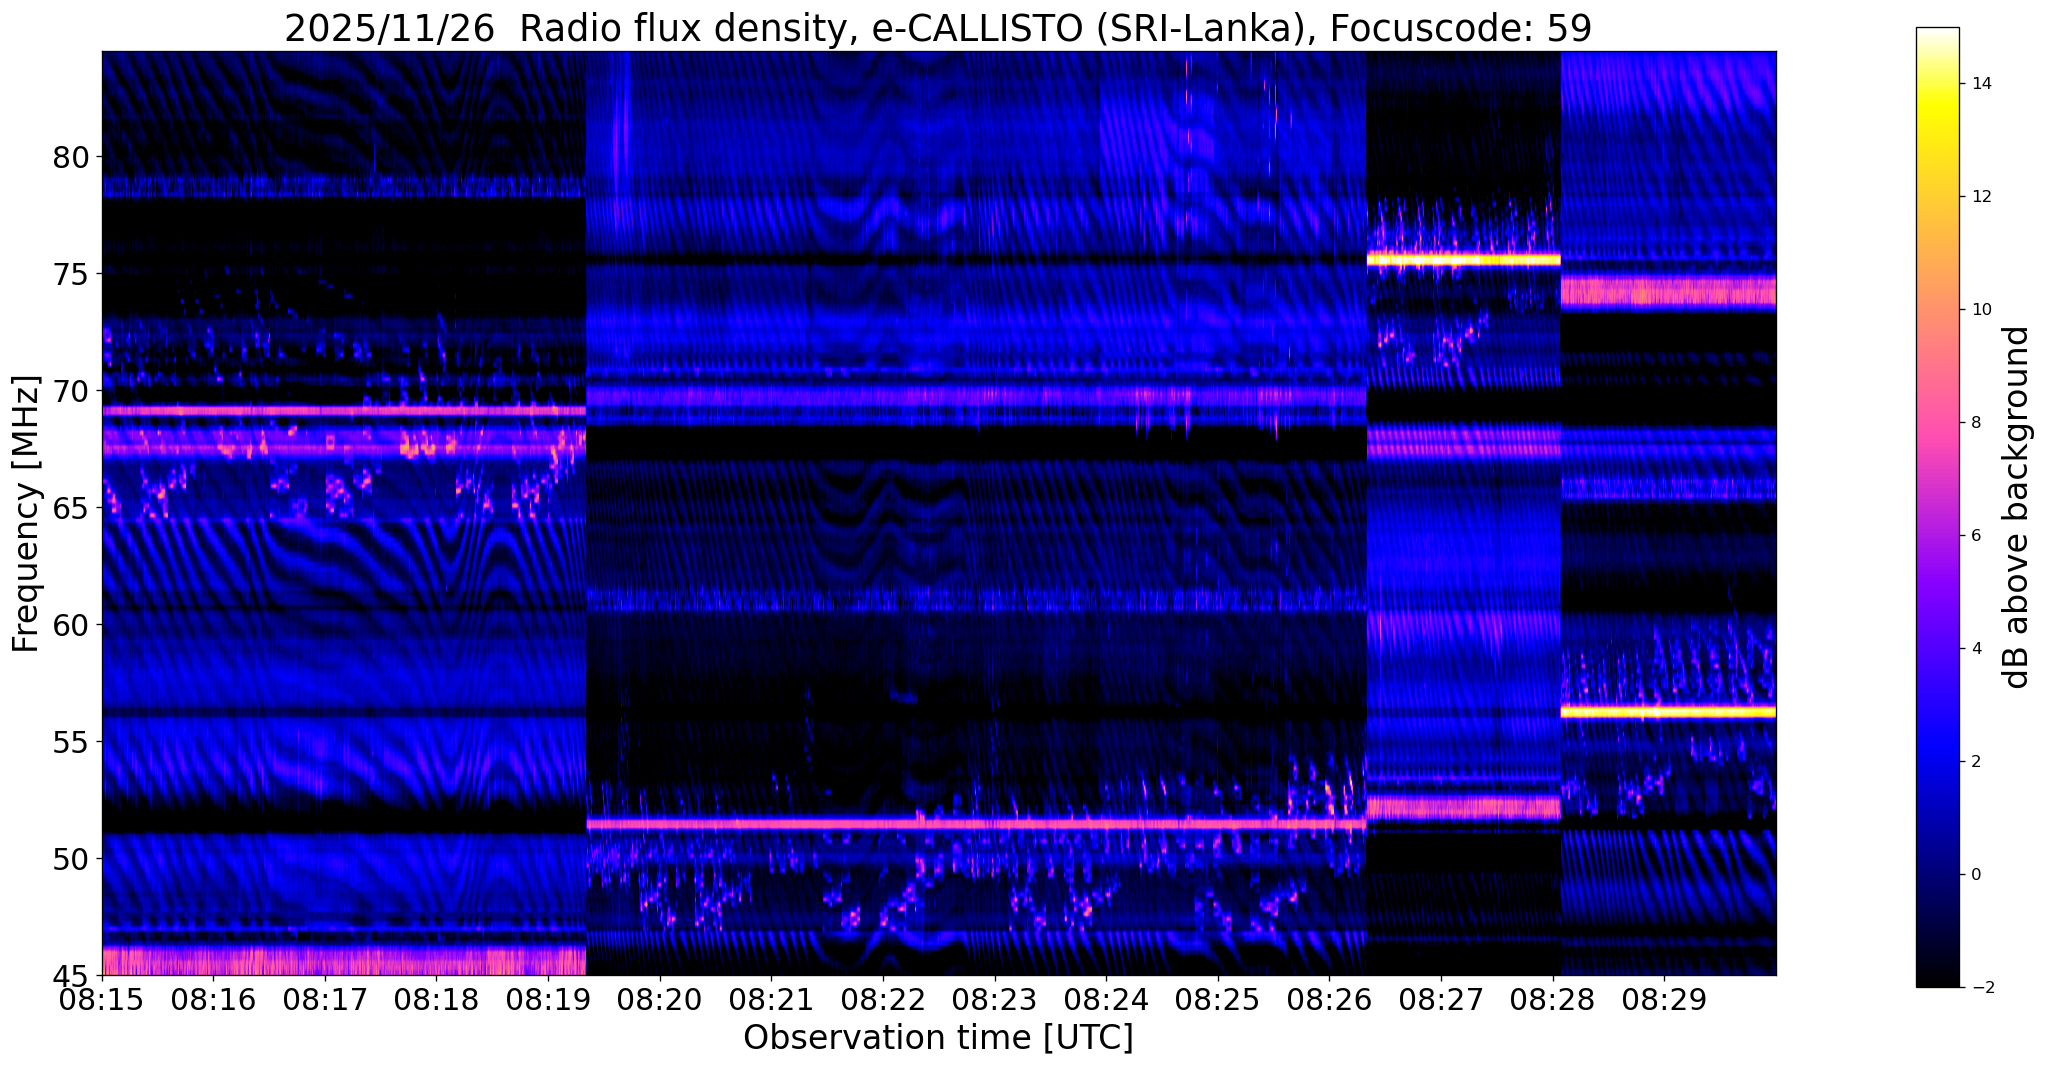Click the colorbar tick label 4
This screenshot has height=1067, width=2047.
point(1974,649)
